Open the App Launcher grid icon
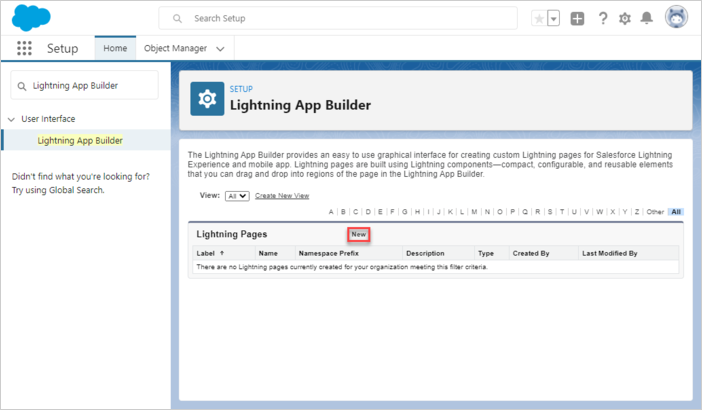 tap(24, 48)
